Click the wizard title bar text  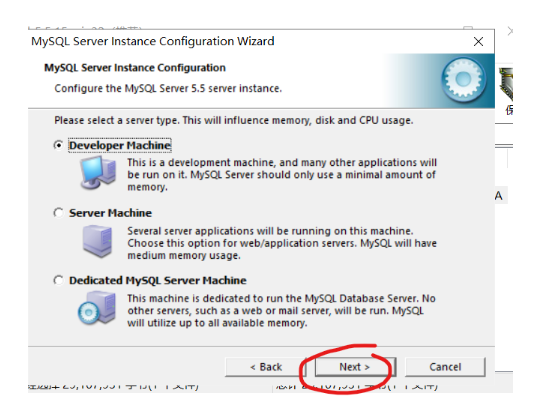point(153,41)
